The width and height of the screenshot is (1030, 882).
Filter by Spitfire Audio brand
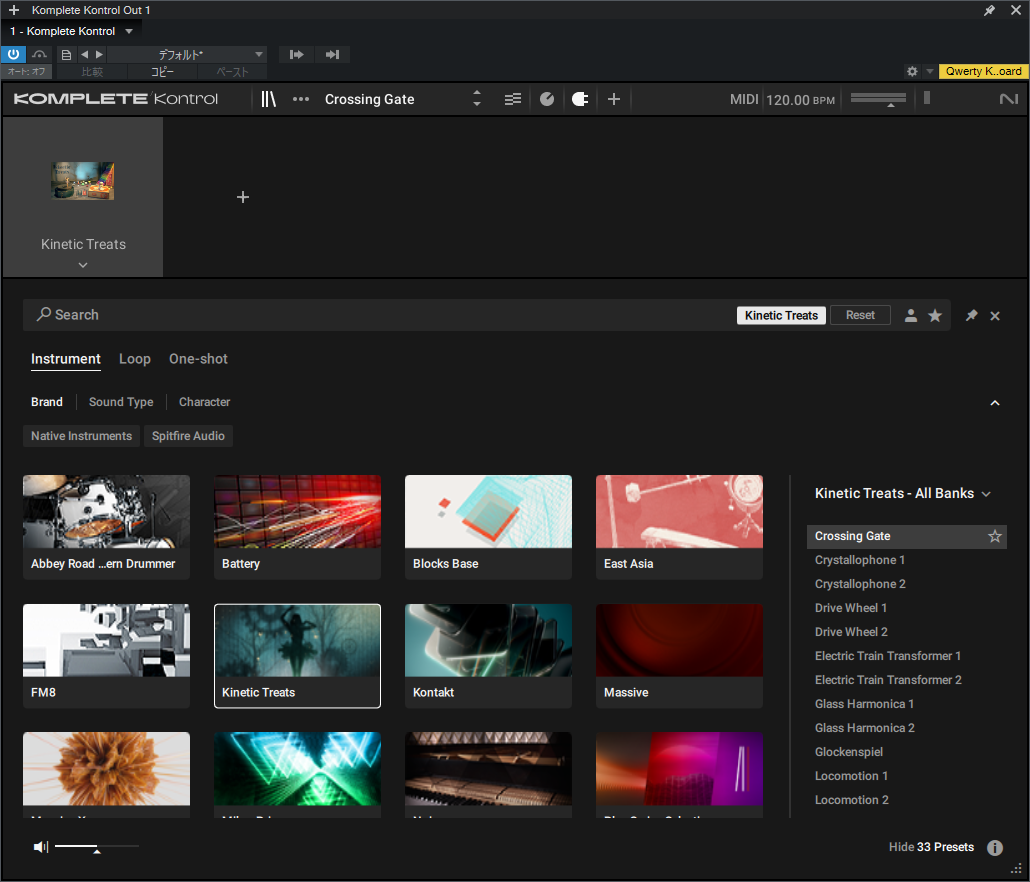(x=188, y=436)
